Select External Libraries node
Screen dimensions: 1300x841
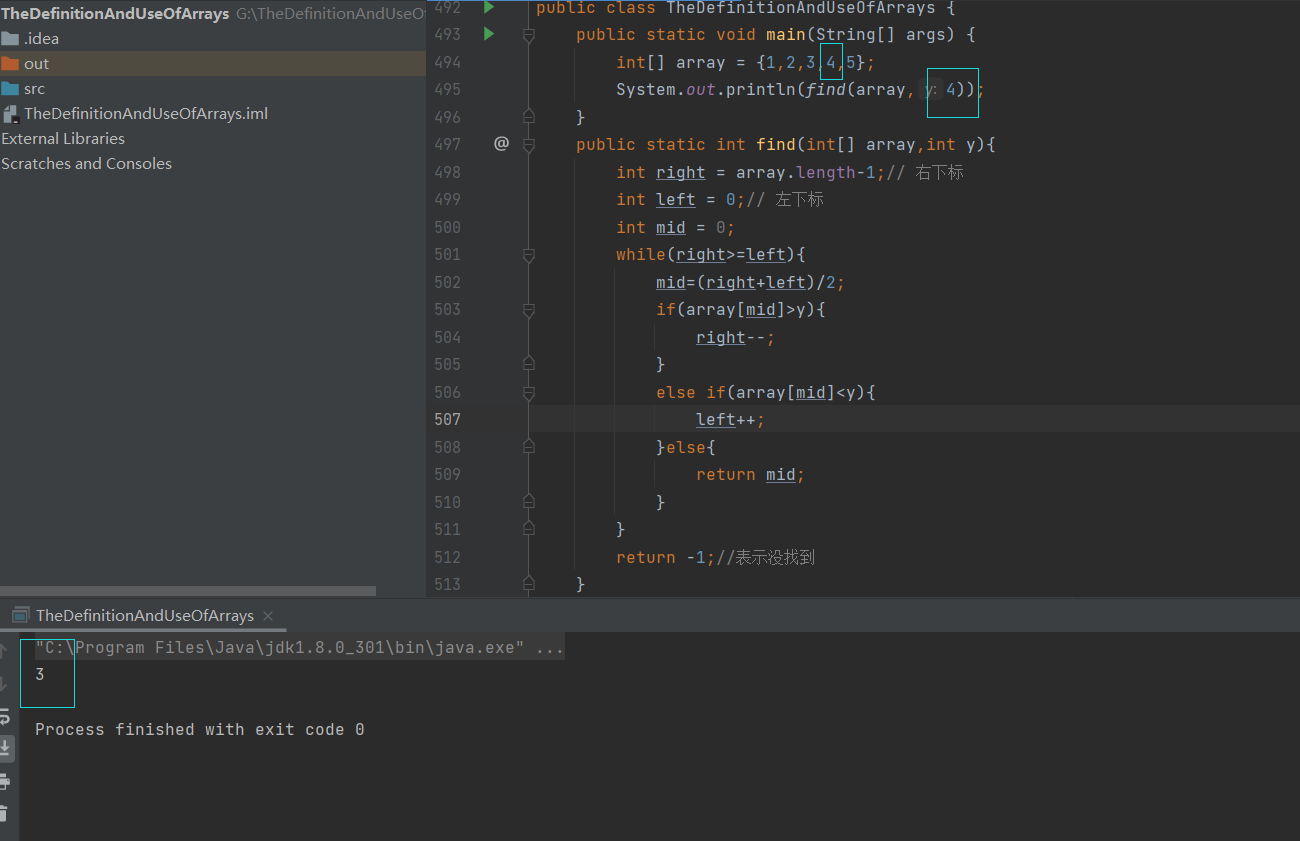(63, 139)
